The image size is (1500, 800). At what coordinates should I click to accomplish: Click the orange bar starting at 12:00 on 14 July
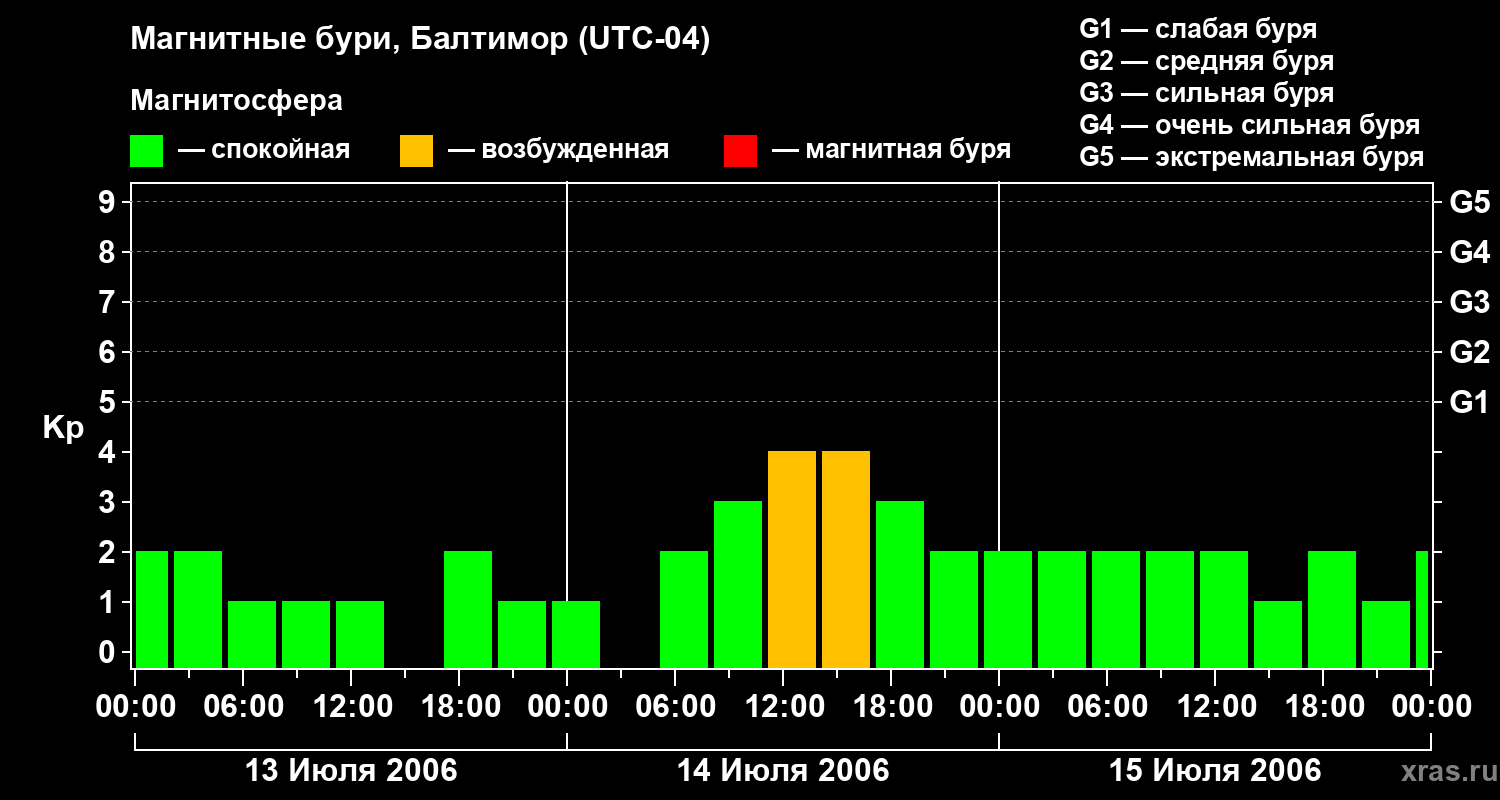[792, 560]
